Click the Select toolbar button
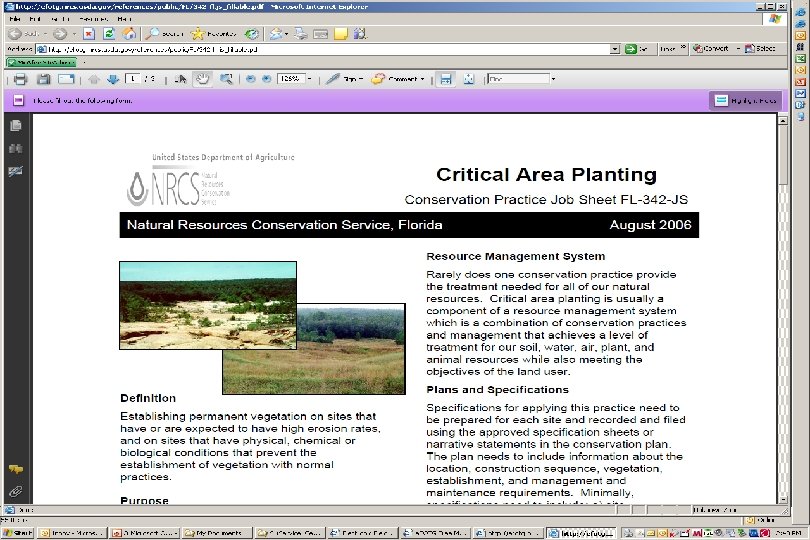The width and height of the screenshot is (810, 540). (x=760, y=49)
